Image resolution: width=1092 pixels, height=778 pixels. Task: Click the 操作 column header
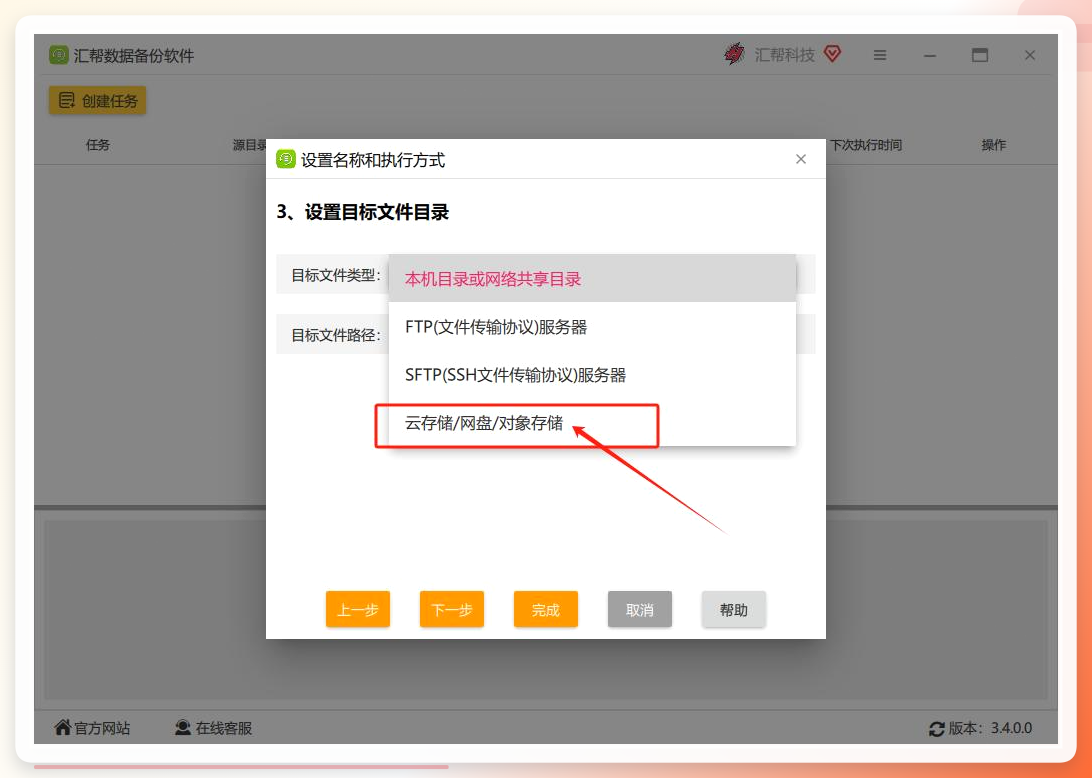coord(994,145)
